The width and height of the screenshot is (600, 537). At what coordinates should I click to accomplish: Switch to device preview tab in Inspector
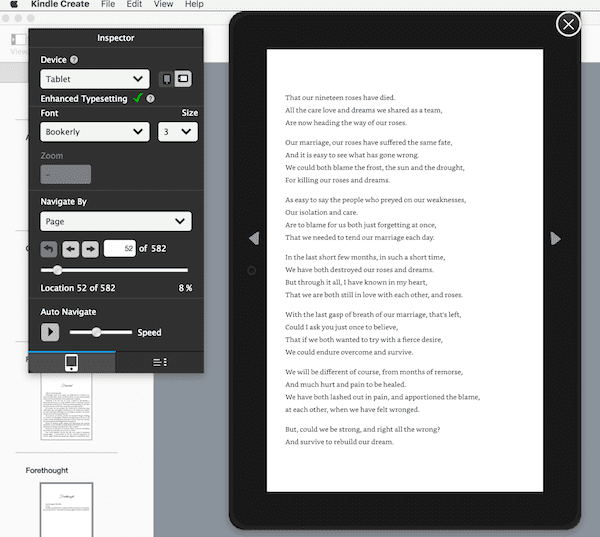pyautogui.click(x=72, y=362)
